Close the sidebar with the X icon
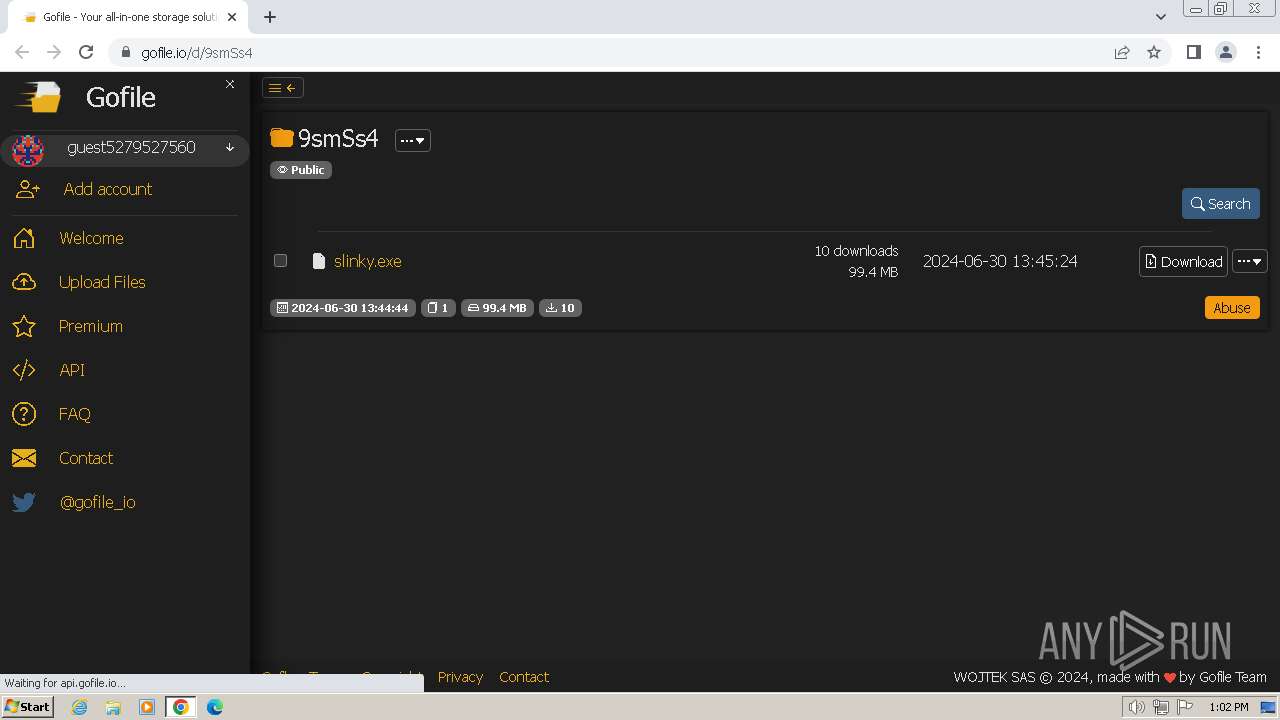Viewport: 1280px width, 720px height. 230,84
